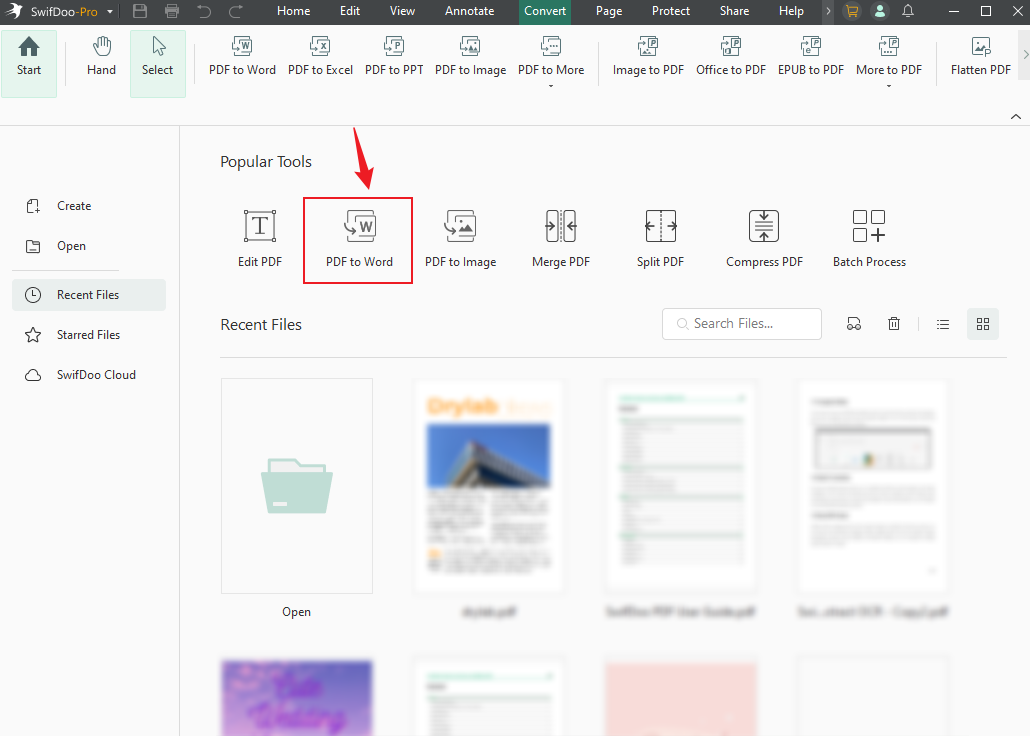
Task: Click the Save icon in title bar
Action: click(140, 11)
